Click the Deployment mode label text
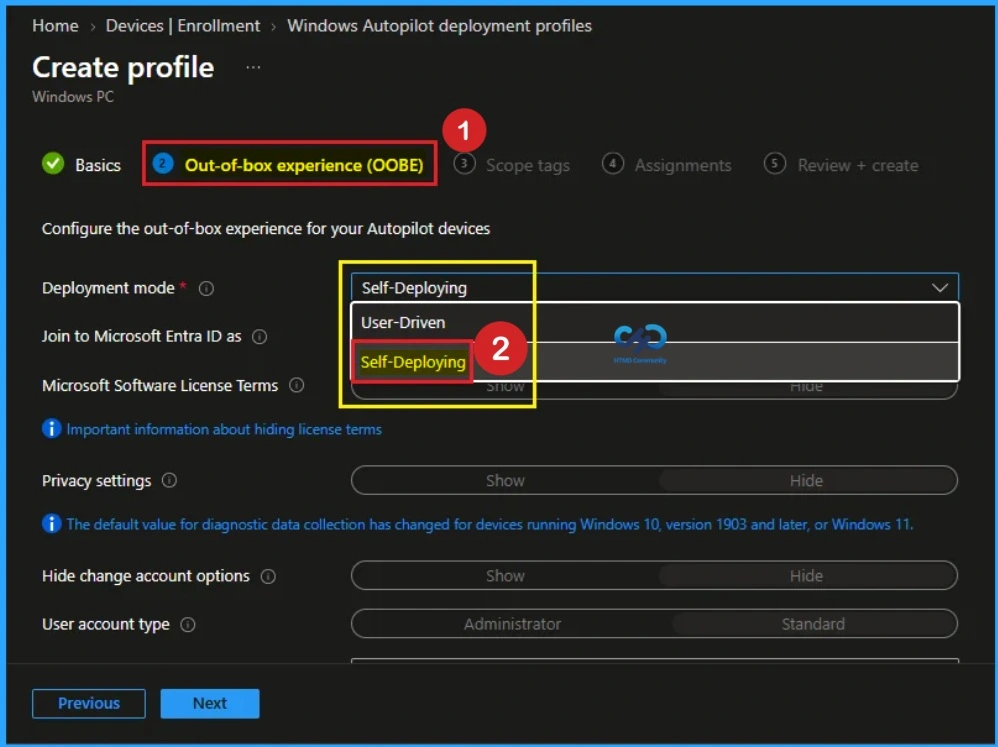This screenshot has width=998, height=747. coord(108,288)
